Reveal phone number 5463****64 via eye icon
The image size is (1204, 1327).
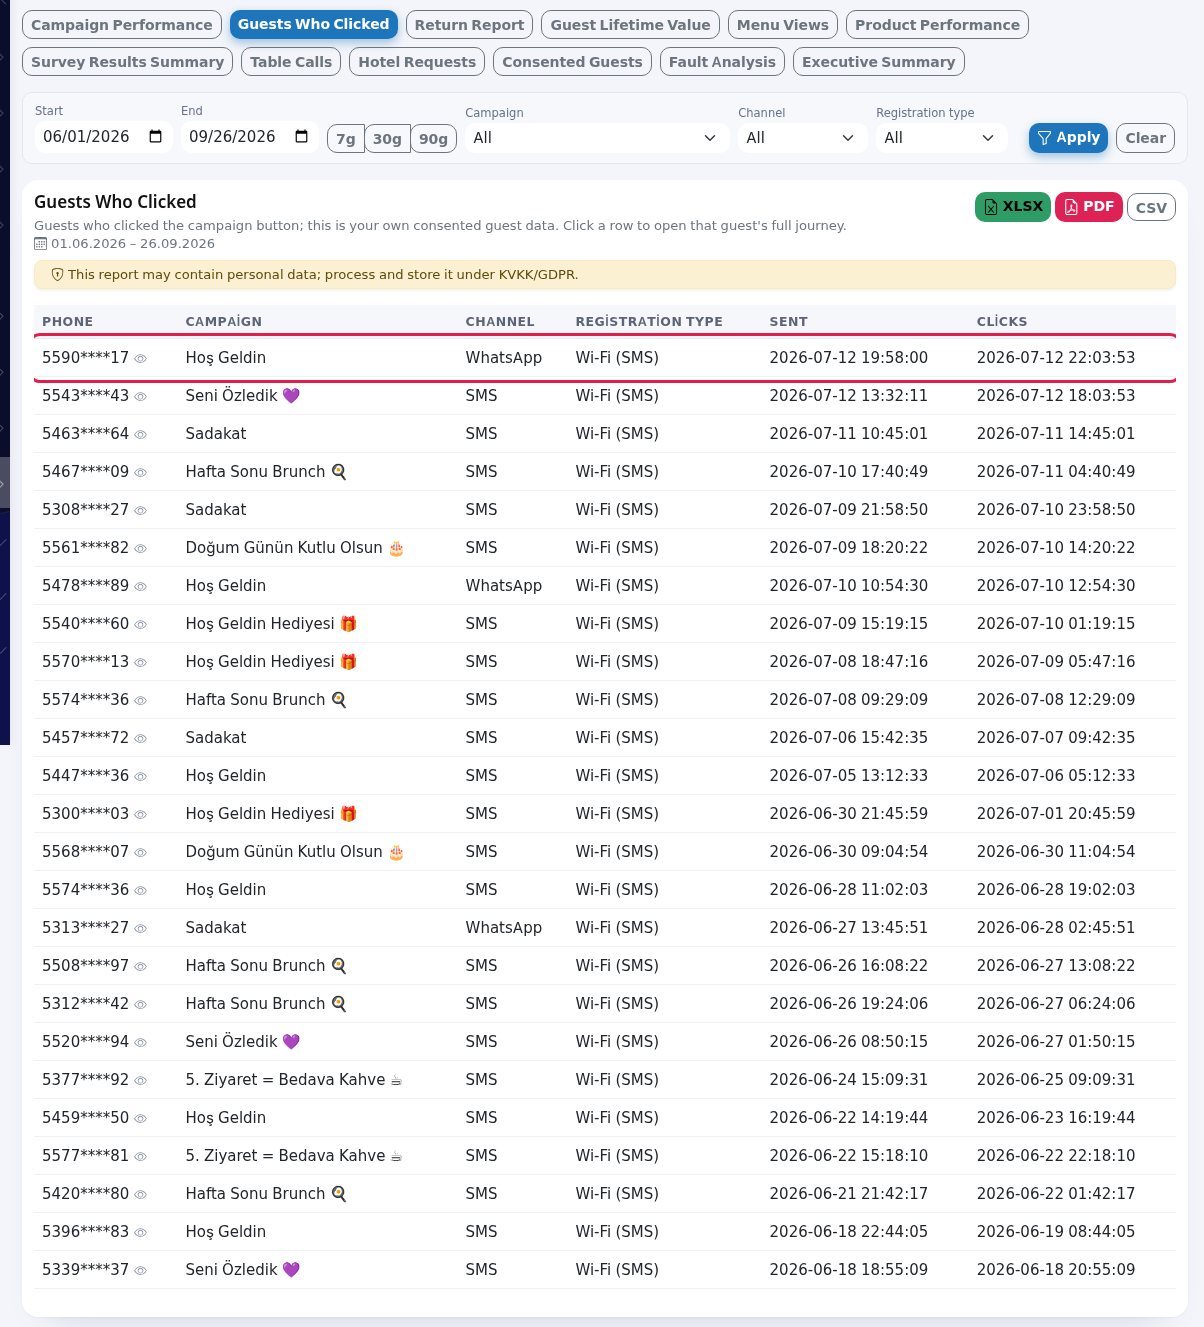[x=141, y=435]
